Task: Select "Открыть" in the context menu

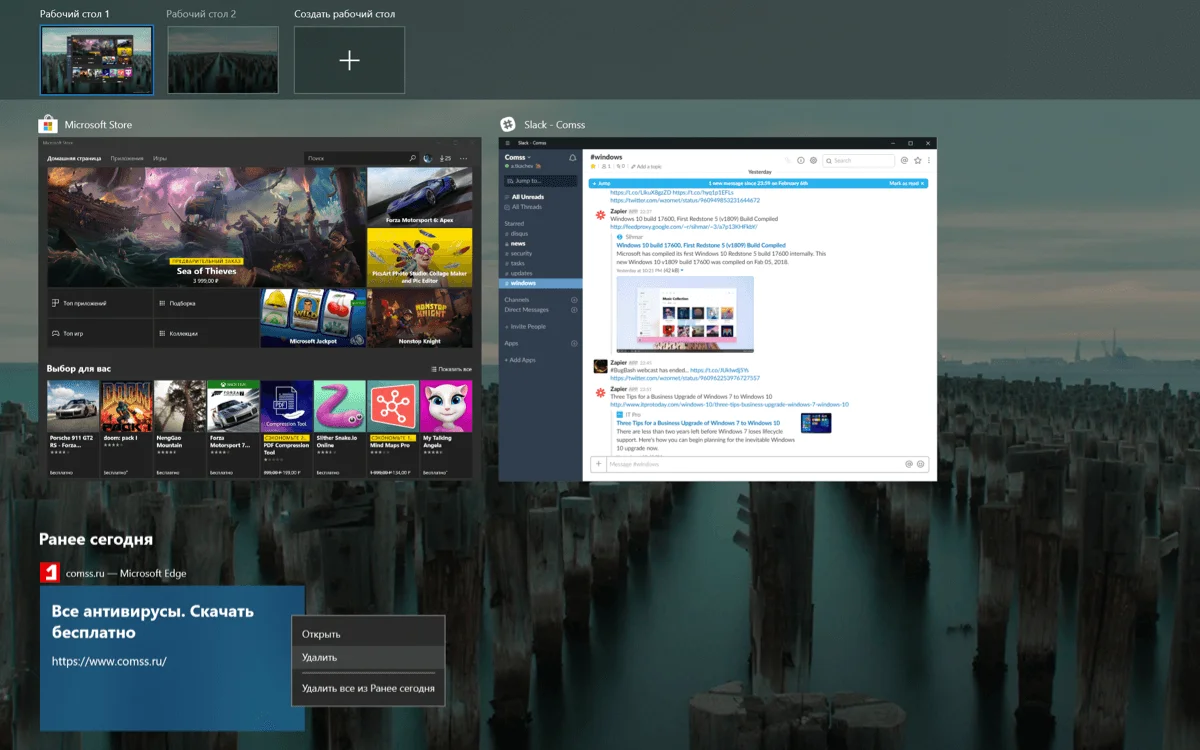Action: 321,634
